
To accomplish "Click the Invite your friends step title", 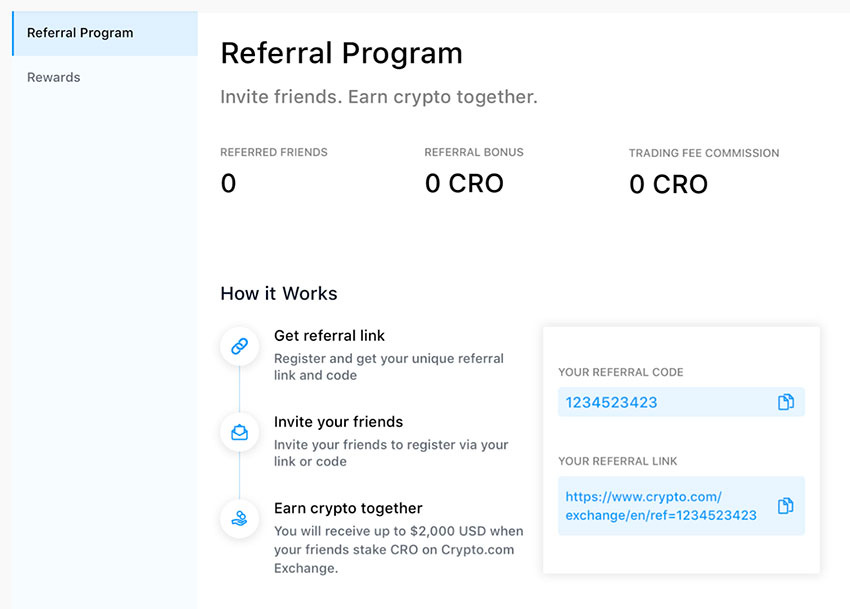I will point(338,421).
